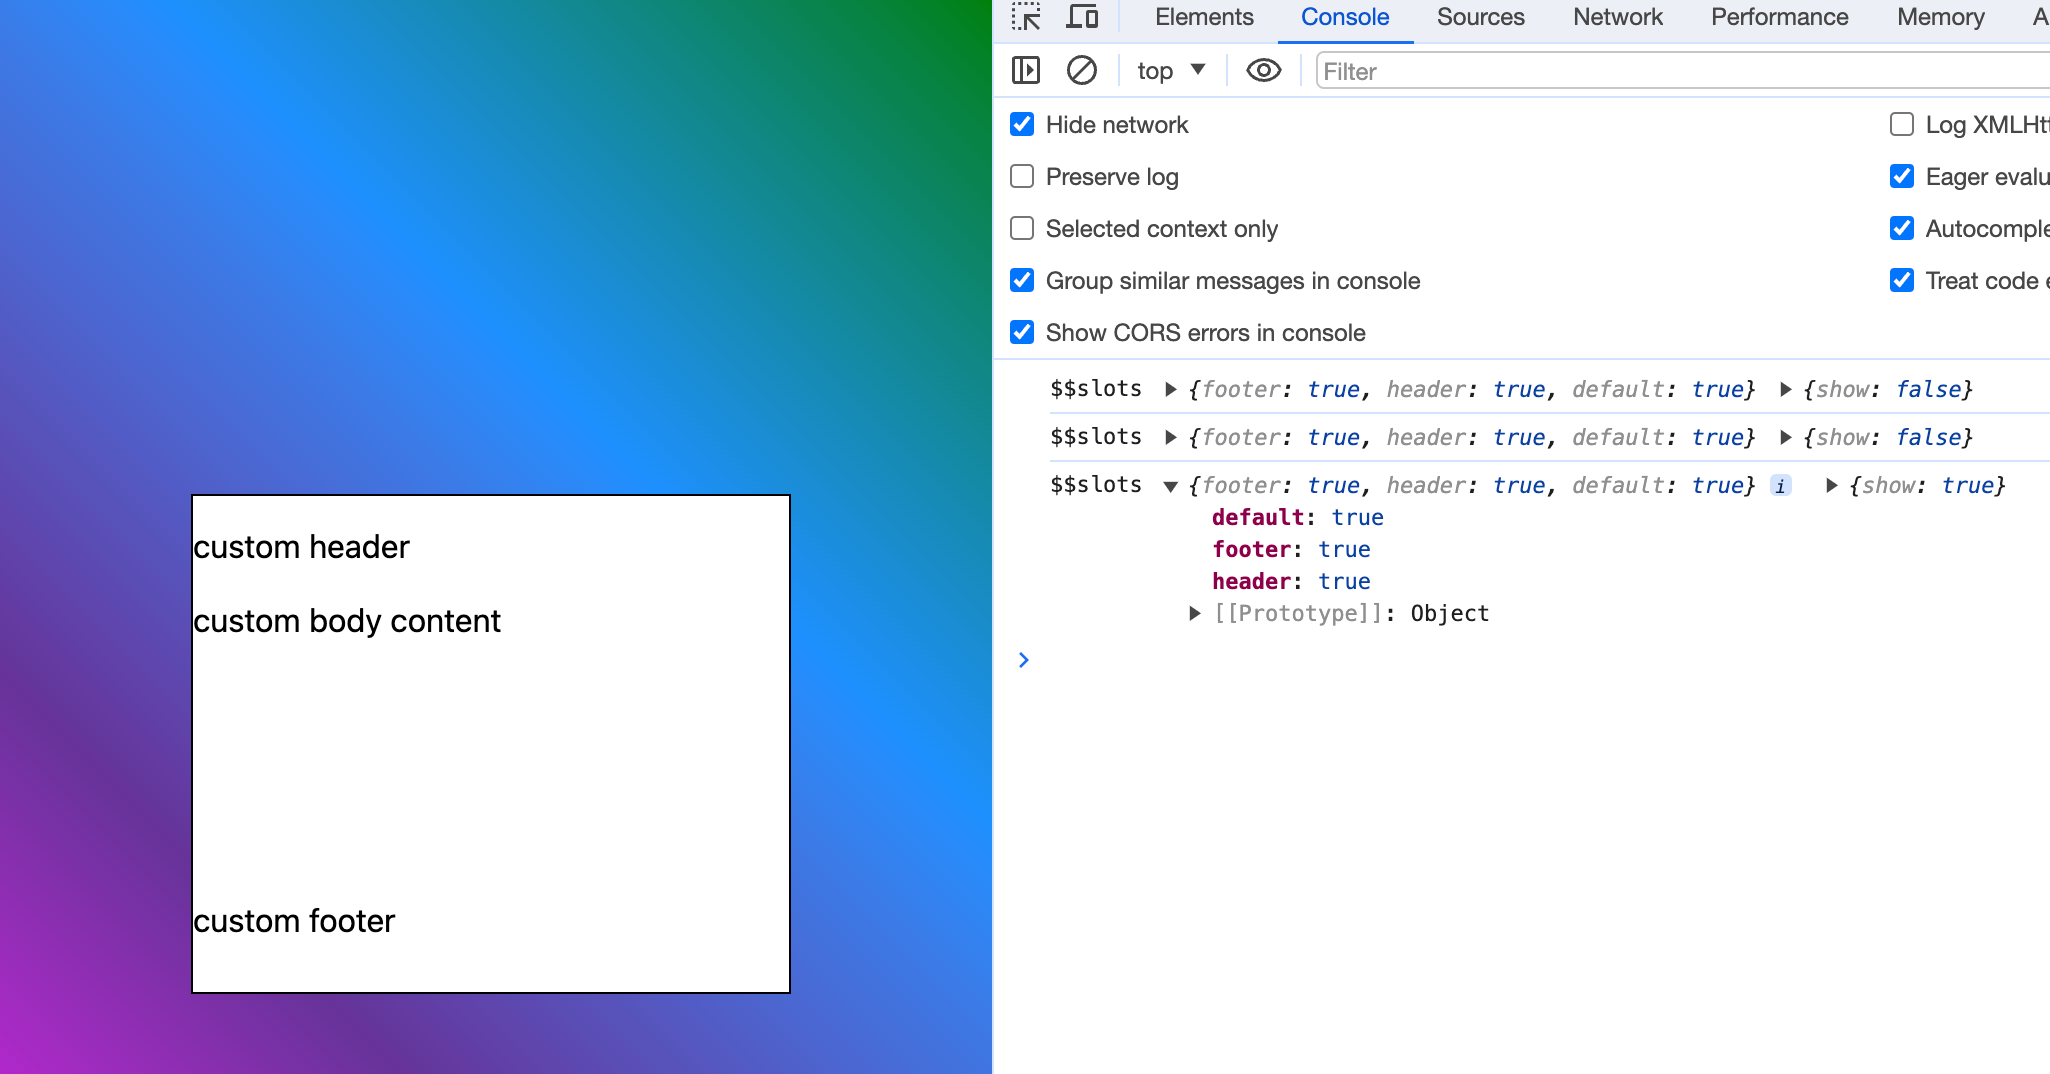Screen dimensions: 2050x1074
Task: Disable Group similar messages in console
Action: pos(1022,281)
